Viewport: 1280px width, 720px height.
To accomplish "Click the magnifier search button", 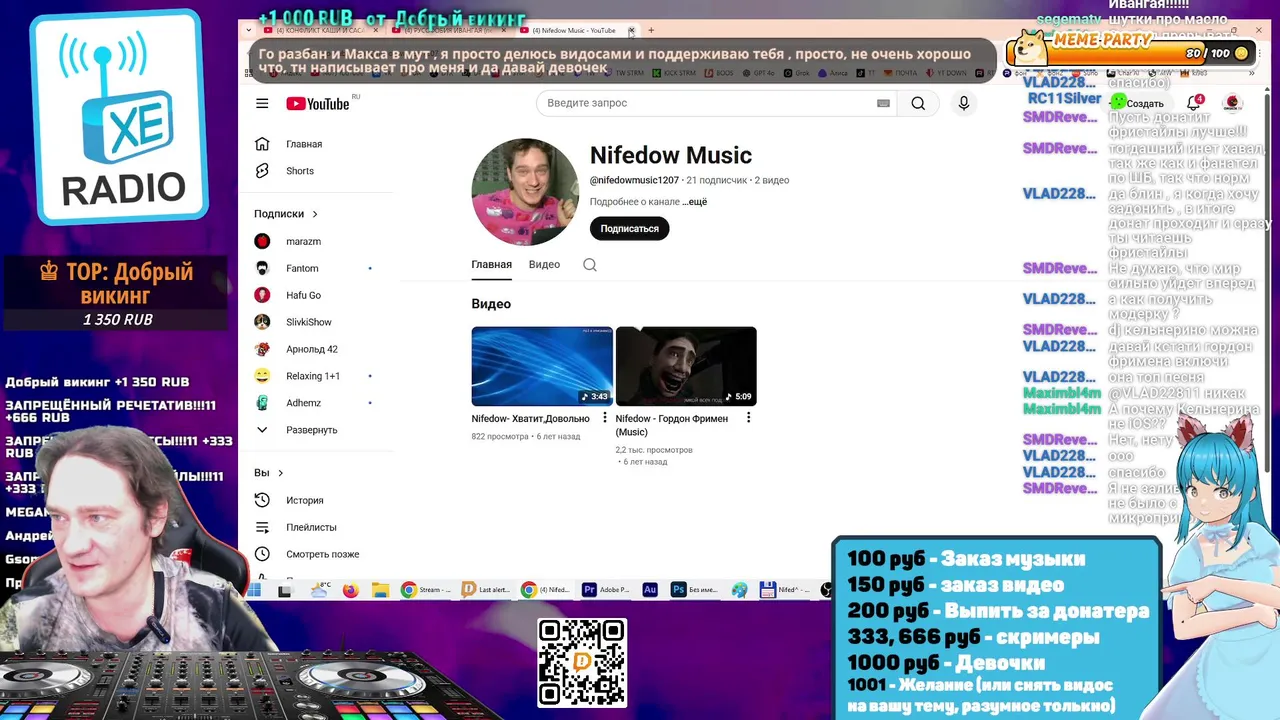I will (918, 103).
